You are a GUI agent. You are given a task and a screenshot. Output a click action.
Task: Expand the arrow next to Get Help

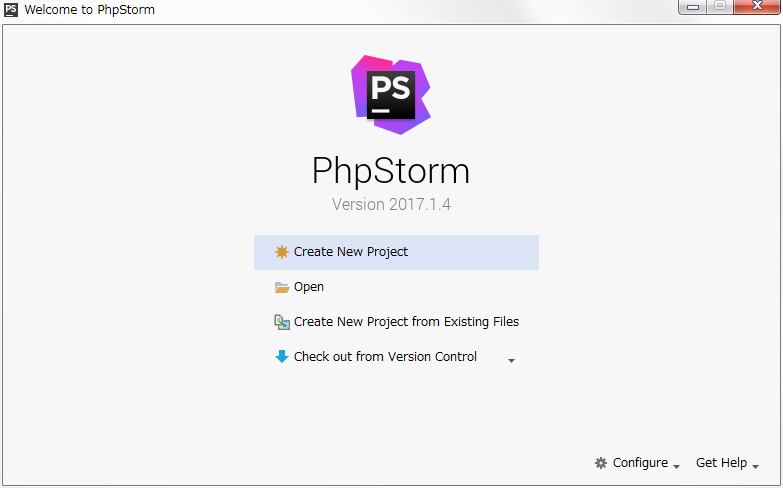pos(755,467)
